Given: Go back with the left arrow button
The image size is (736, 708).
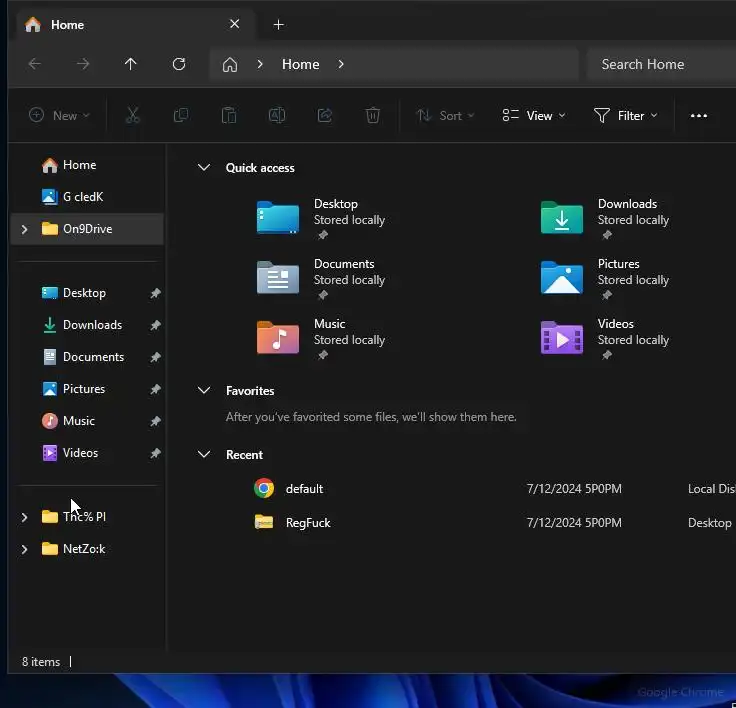Looking at the screenshot, I should click(x=35, y=64).
